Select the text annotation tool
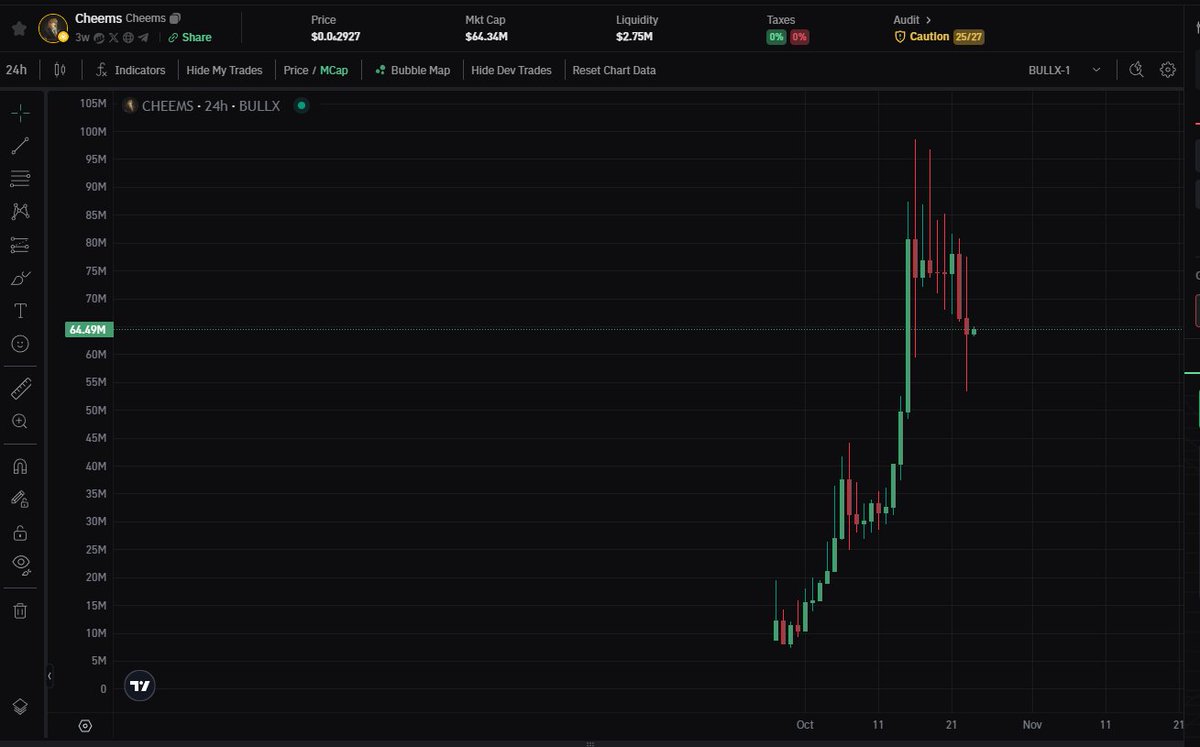 [20, 310]
